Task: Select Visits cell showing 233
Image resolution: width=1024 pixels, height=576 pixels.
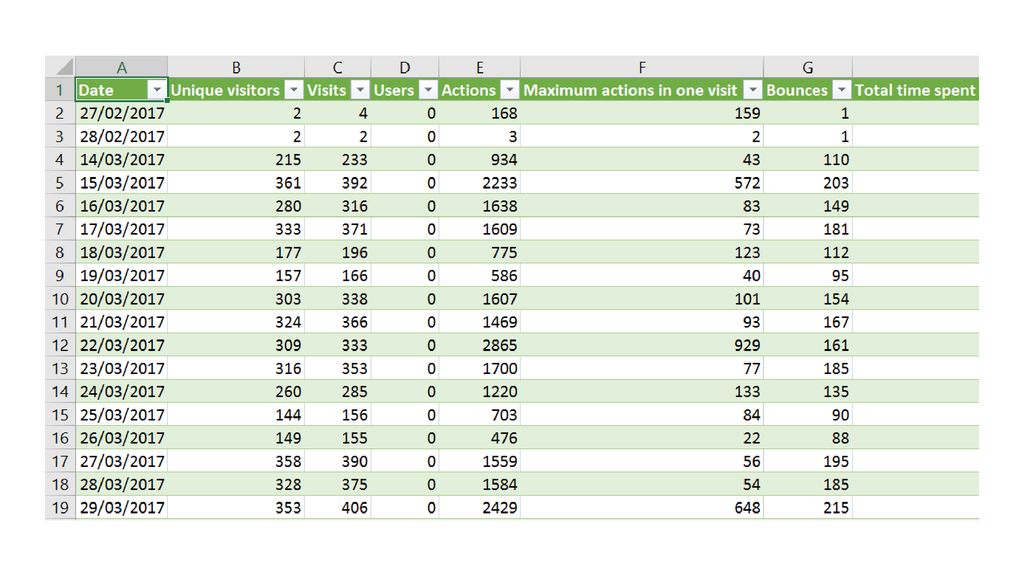Action: (338, 159)
